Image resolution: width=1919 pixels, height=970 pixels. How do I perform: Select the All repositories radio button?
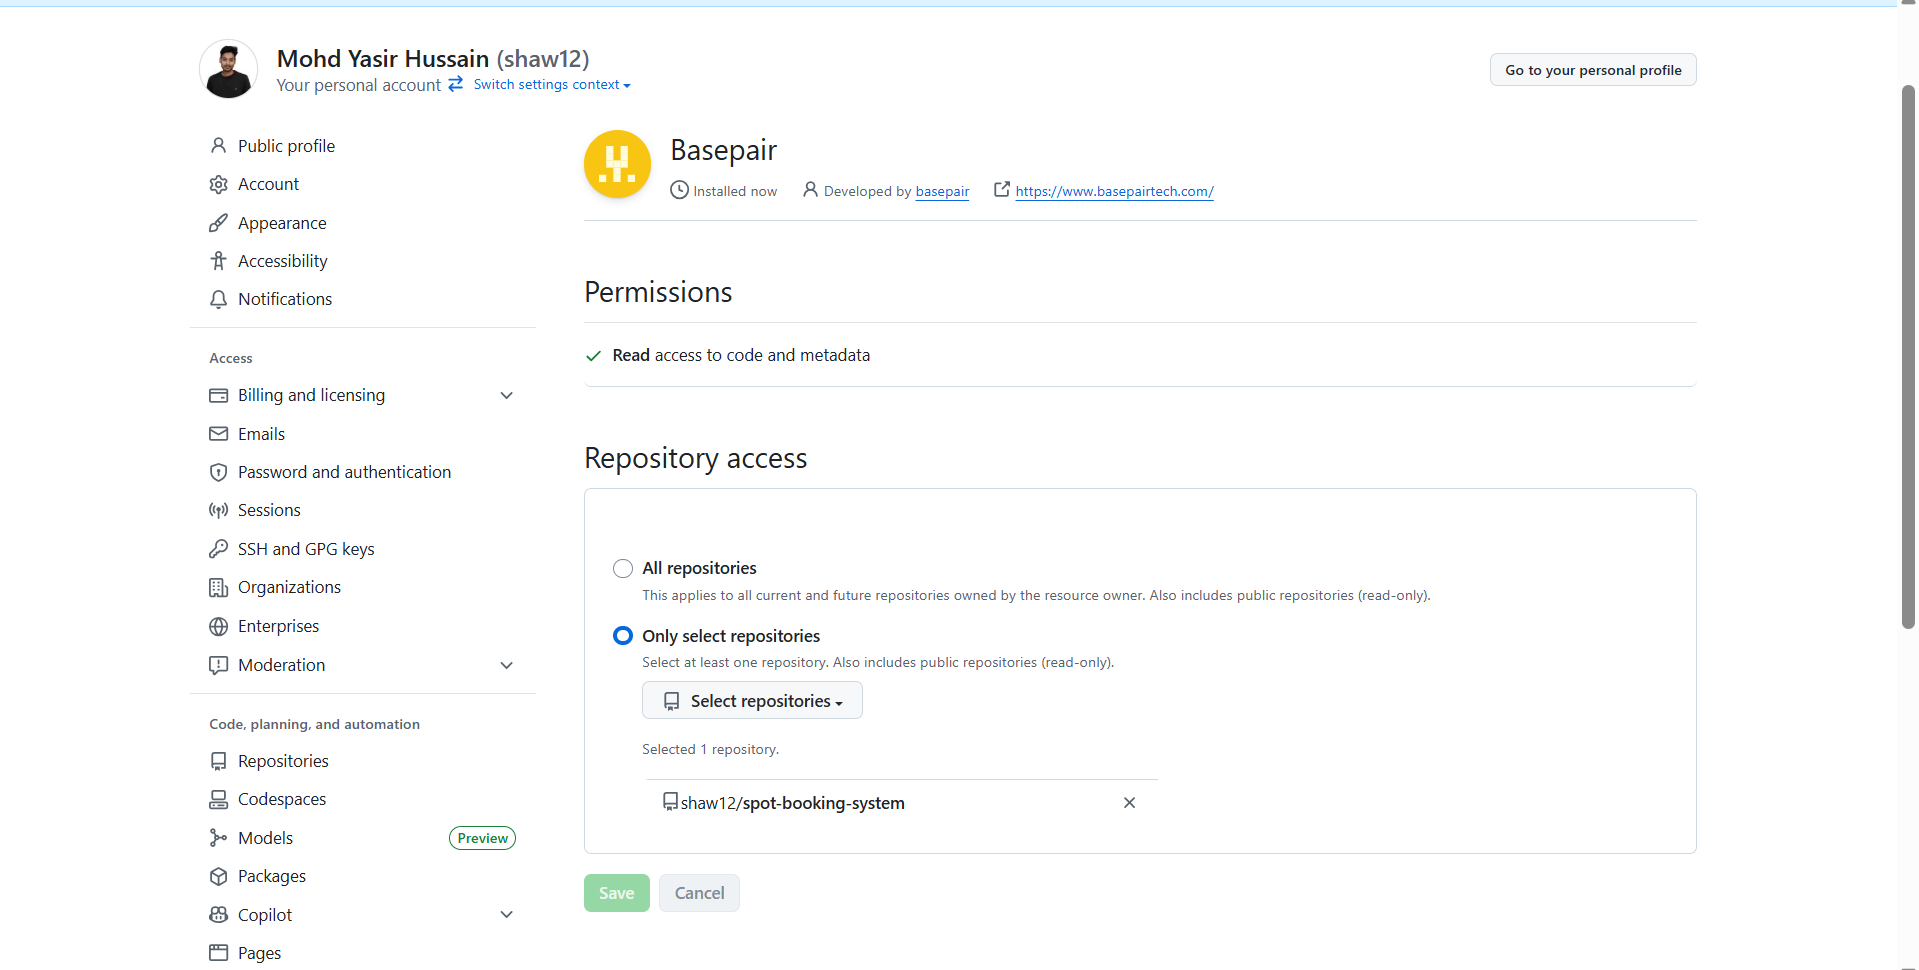coord(622,568)
